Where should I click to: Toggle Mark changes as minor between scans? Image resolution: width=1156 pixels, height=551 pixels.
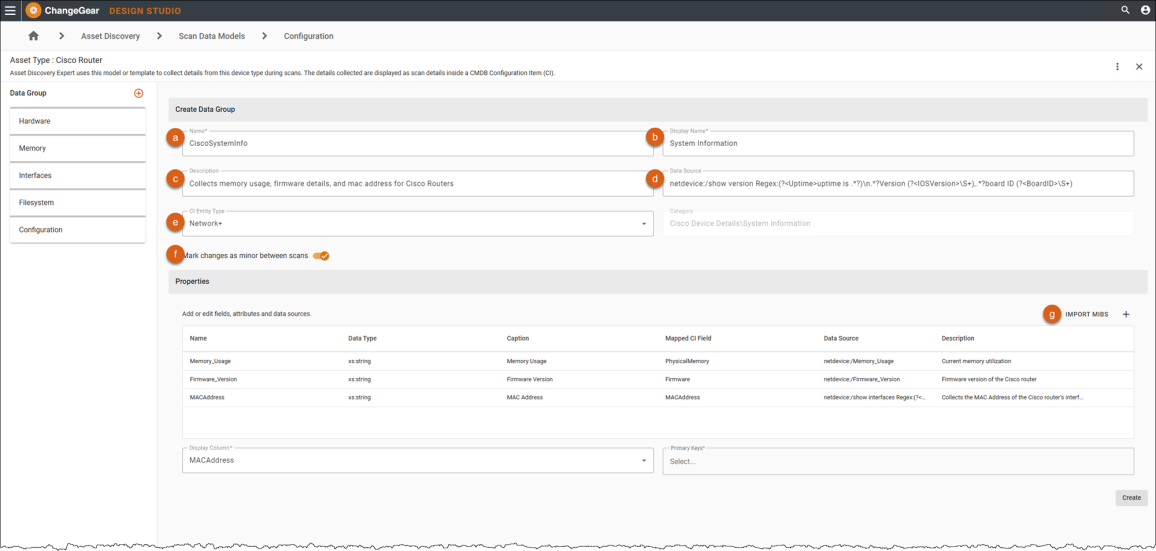click(x=321, y=256)
